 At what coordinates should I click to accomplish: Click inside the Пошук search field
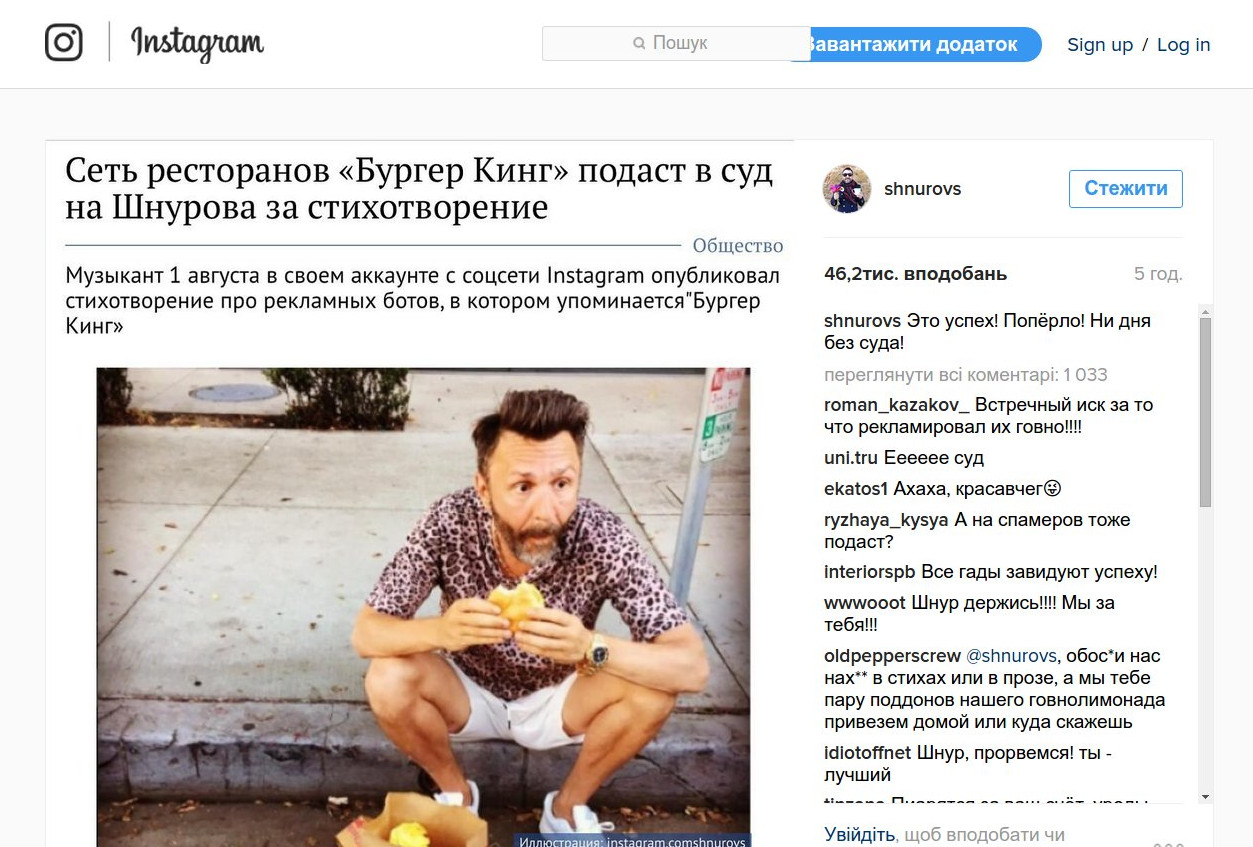676,43
